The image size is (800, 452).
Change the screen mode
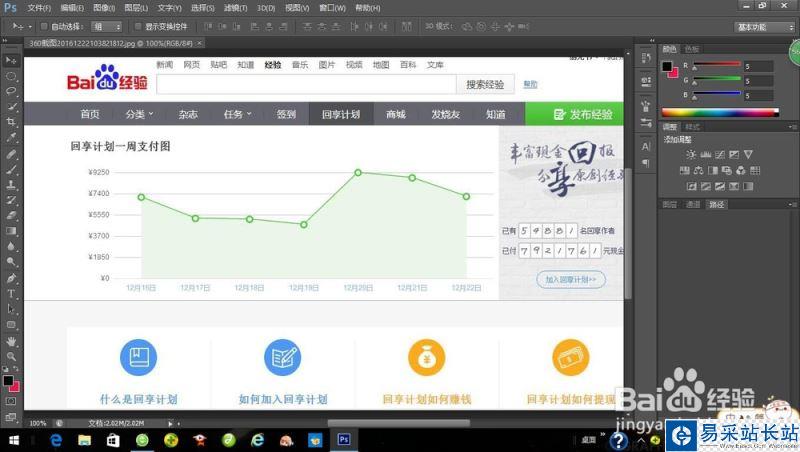click(x=11, y=417)
